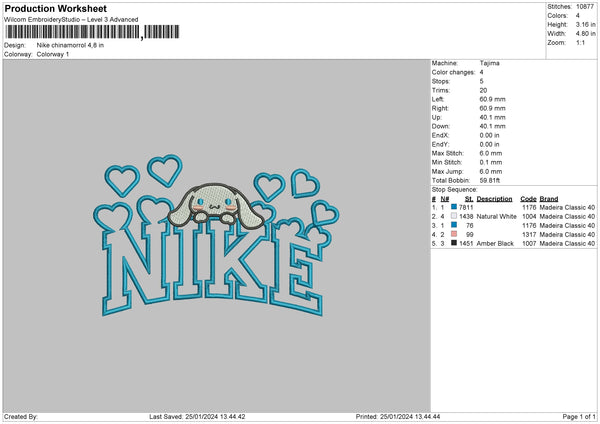Click thread code 1317

pyautogui.click(x=529, y=235)
